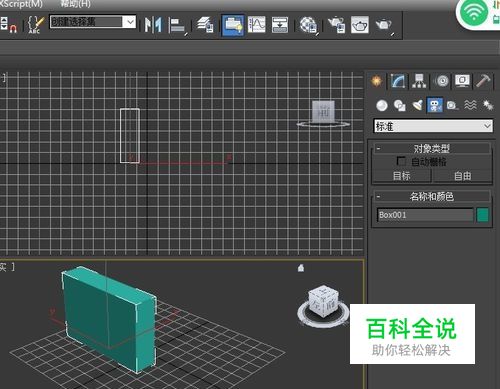Screen dimensions: 500x389
Task: Select the Systems gears icon
Action: 488,106
